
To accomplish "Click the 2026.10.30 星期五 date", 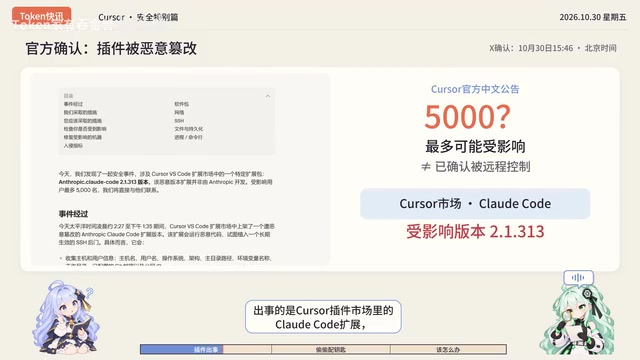I will (x=593, y=17).
